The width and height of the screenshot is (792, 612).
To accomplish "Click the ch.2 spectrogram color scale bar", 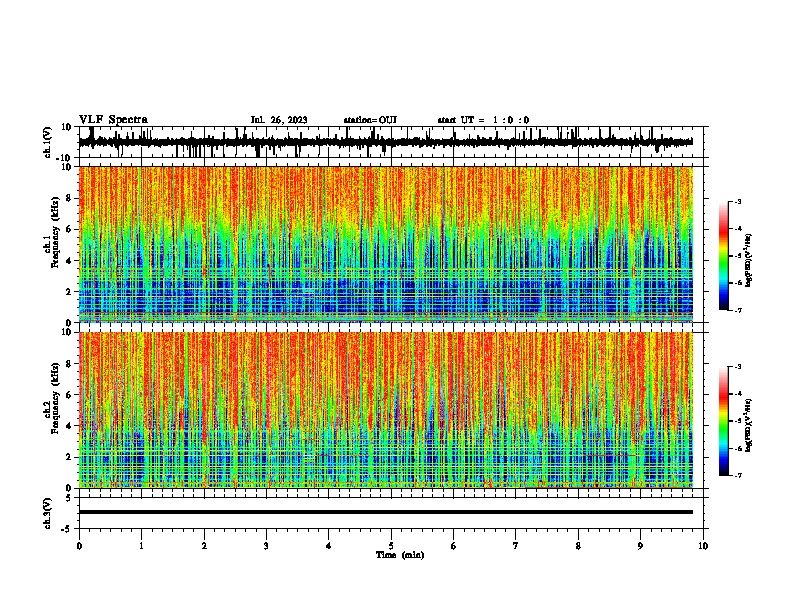I will click(723, 421).
